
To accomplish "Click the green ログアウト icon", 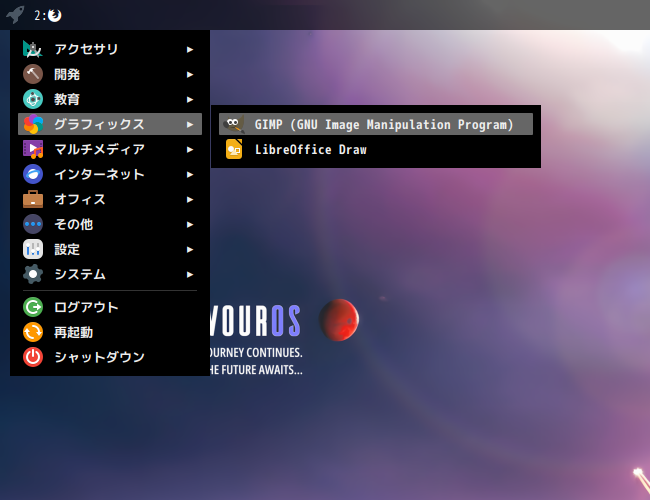I will [x=33, y=307].
